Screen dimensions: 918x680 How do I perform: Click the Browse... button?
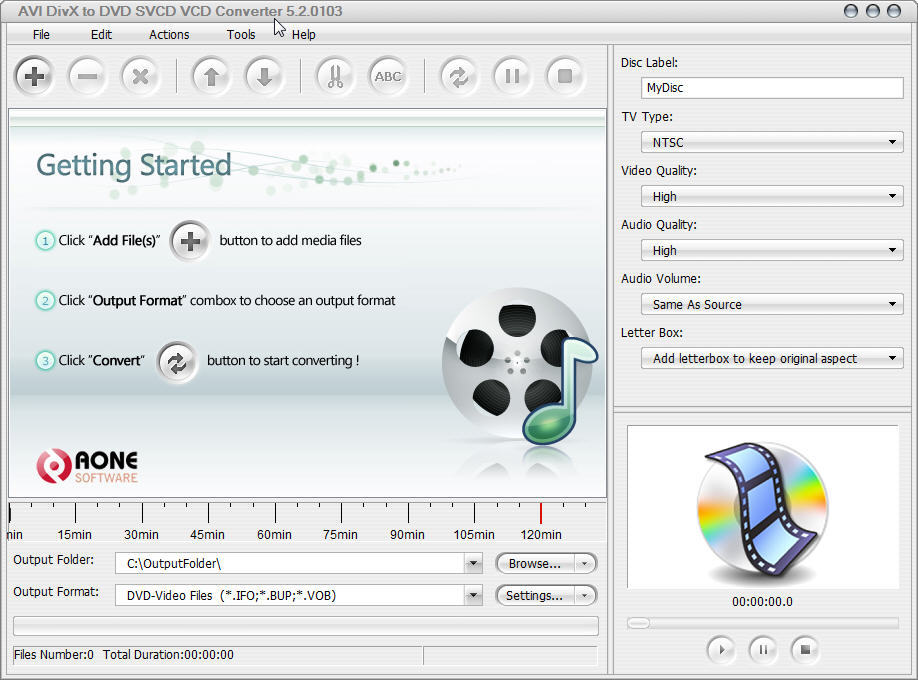click(x=535, y=563)
